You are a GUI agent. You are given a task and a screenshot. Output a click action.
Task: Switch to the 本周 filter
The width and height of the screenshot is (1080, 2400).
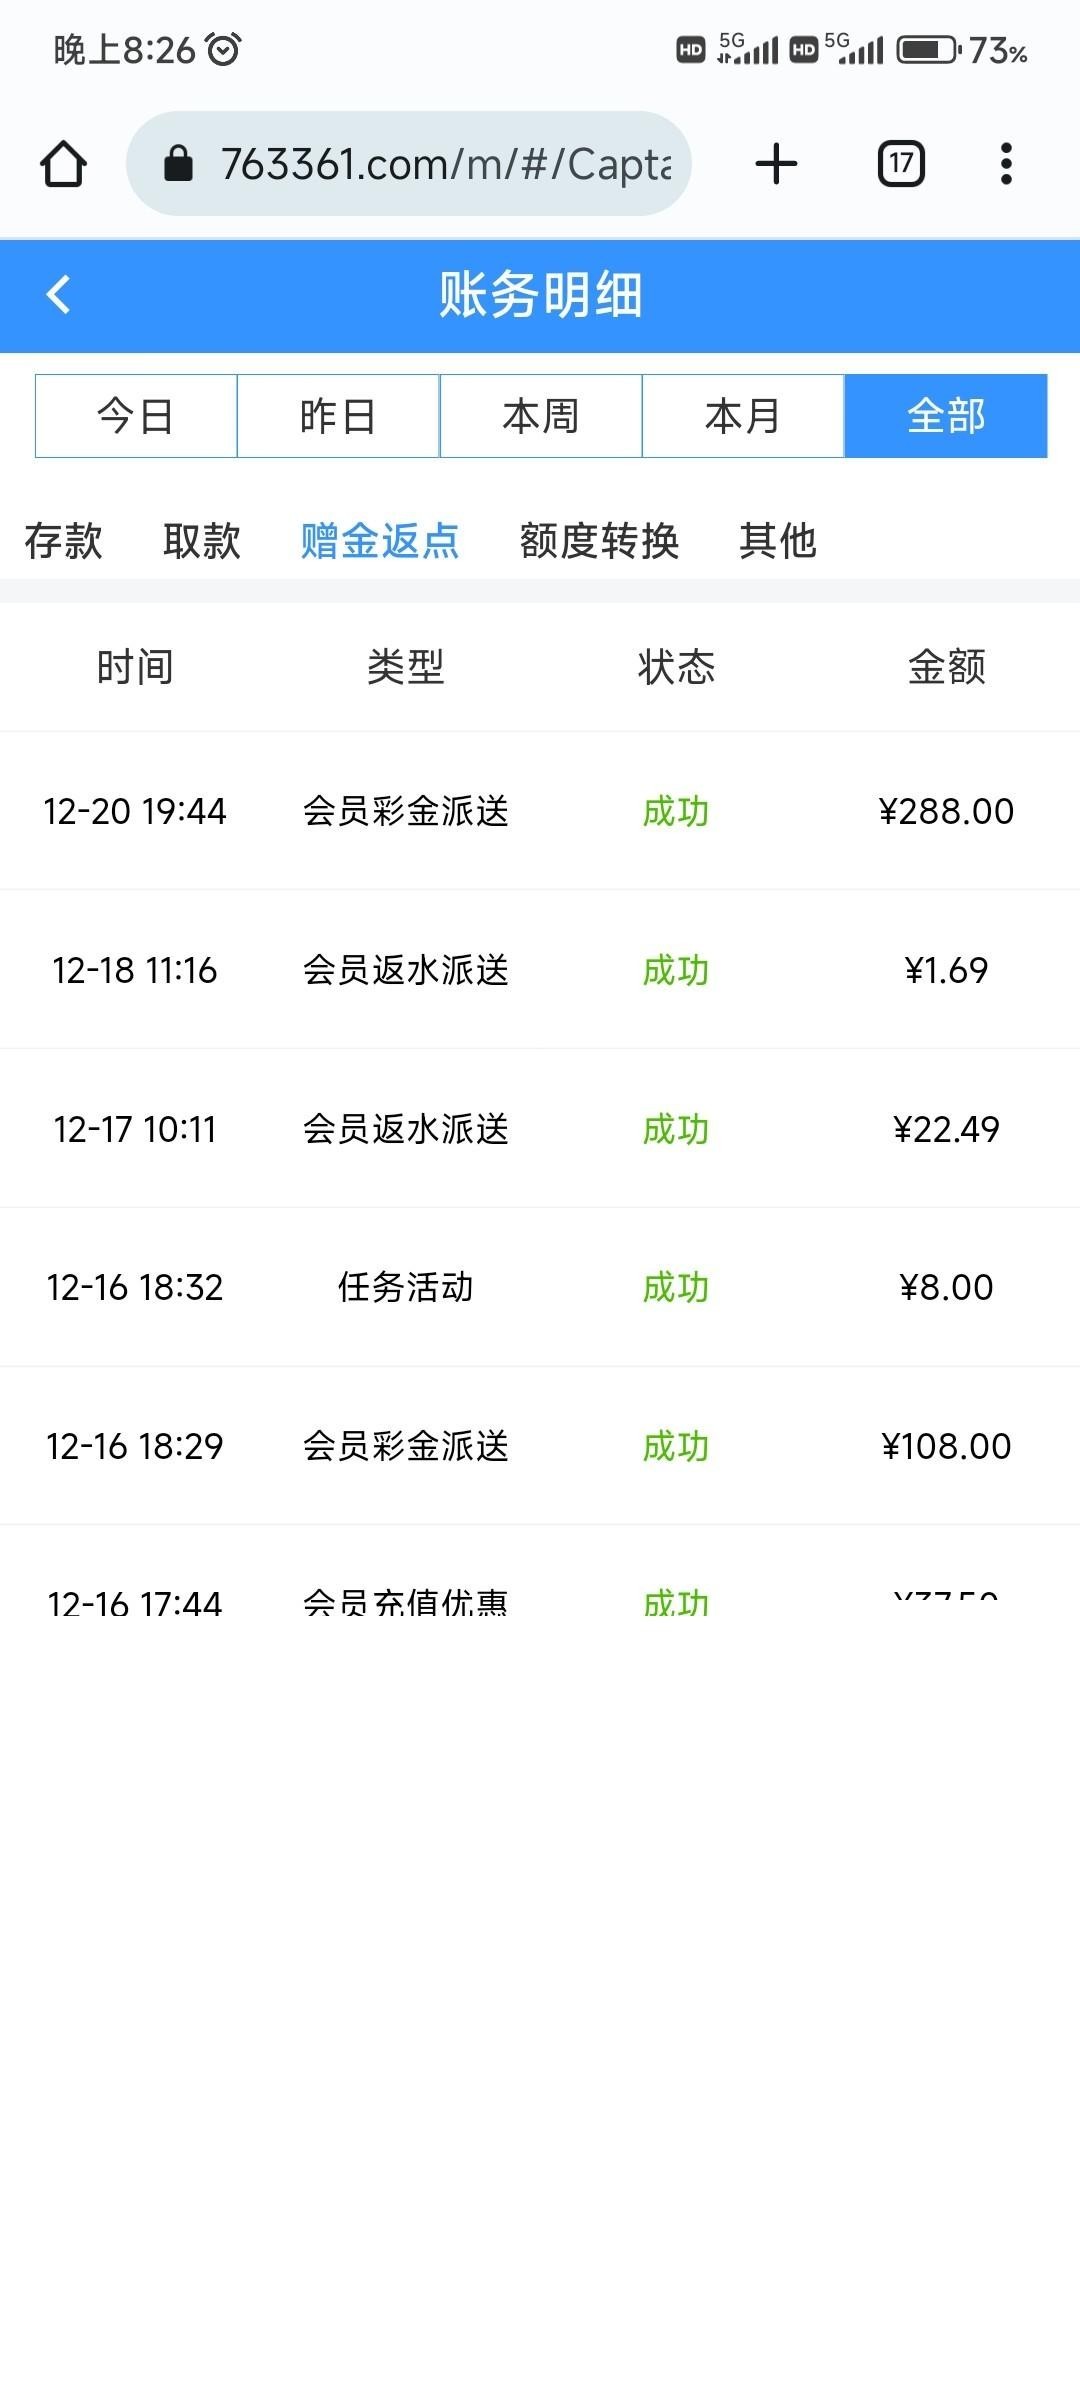click(x=541, y=416)
